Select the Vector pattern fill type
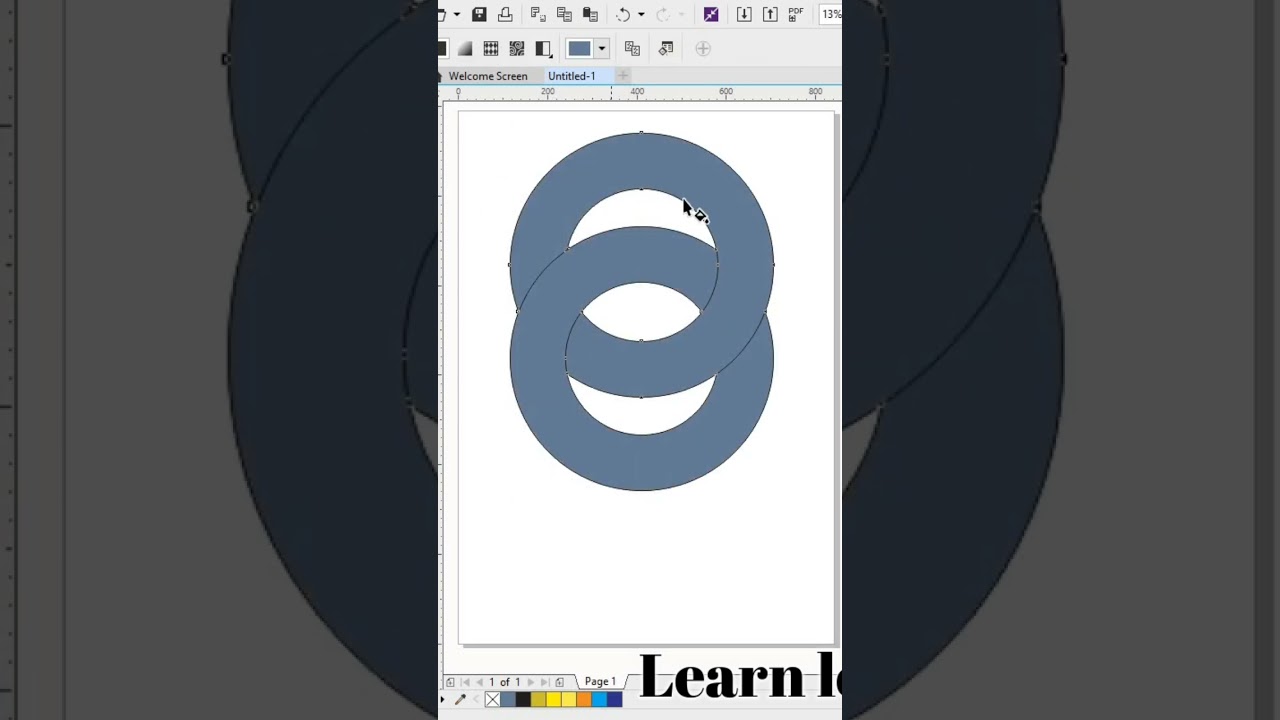Viewport: 1280px width, 720px height. pos(491,48)
